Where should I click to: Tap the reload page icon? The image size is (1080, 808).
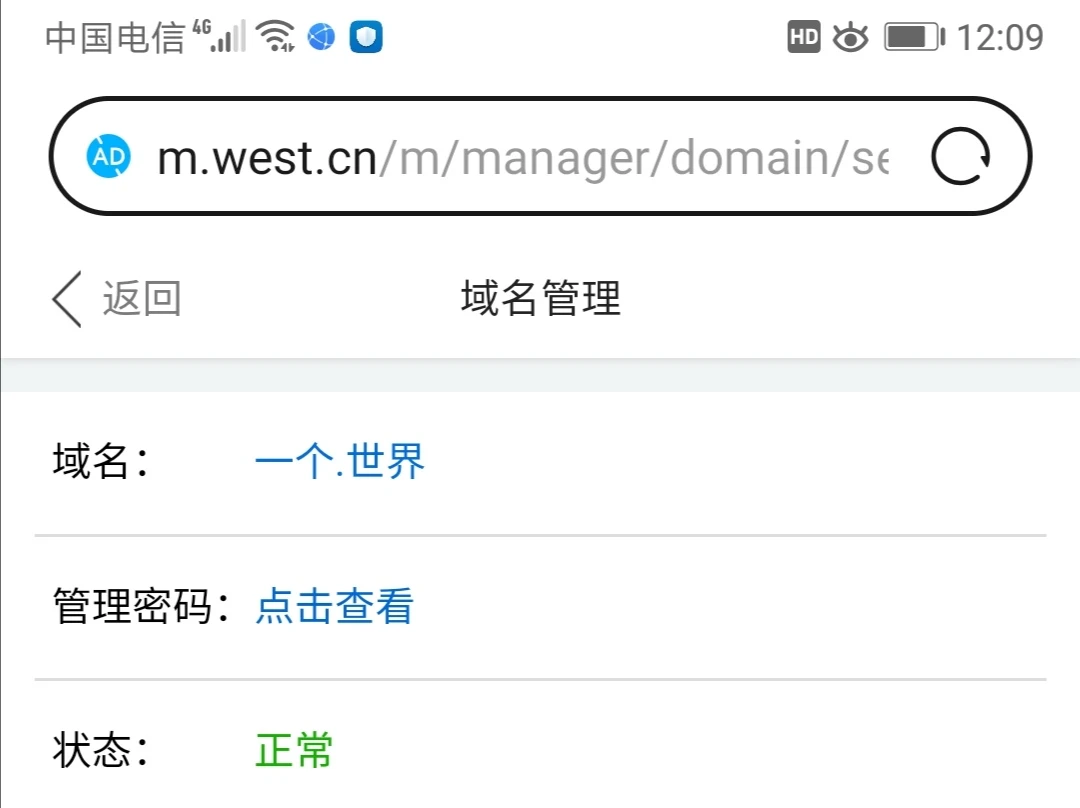coord(961,157)
